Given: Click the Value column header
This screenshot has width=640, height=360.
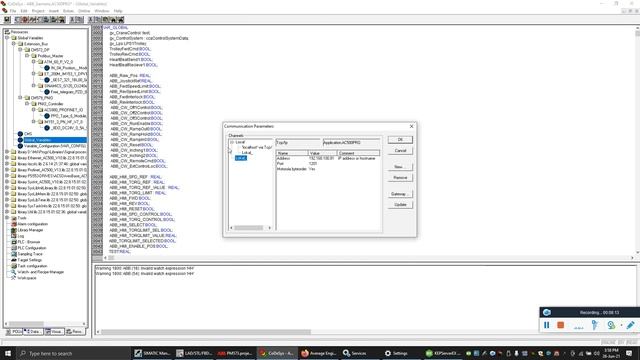Looking at the screenshot, I should click(x=323, y=153).
